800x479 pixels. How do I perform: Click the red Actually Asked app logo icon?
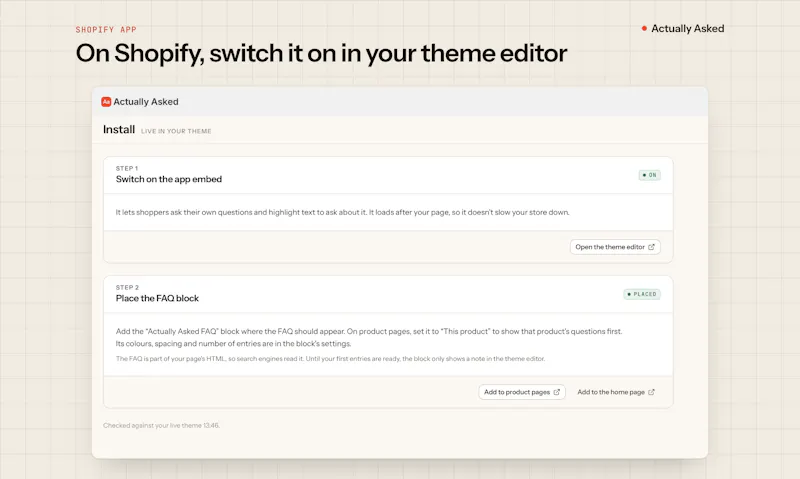(x=106, y=102)
